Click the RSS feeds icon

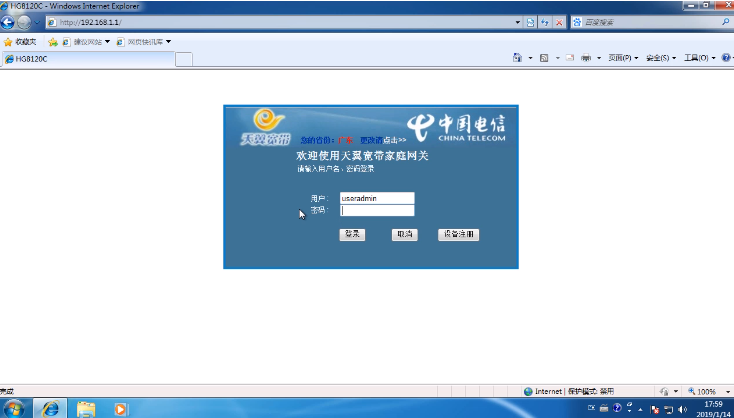544,58
